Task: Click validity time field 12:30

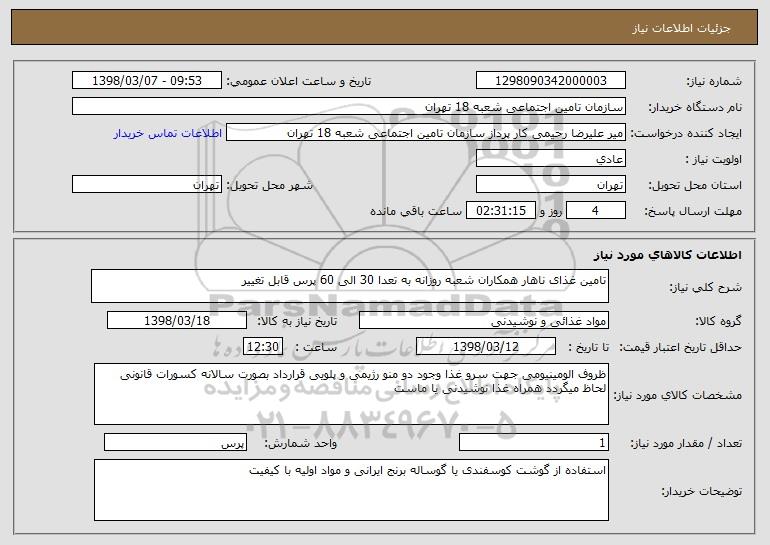Action: click(263, 347)
